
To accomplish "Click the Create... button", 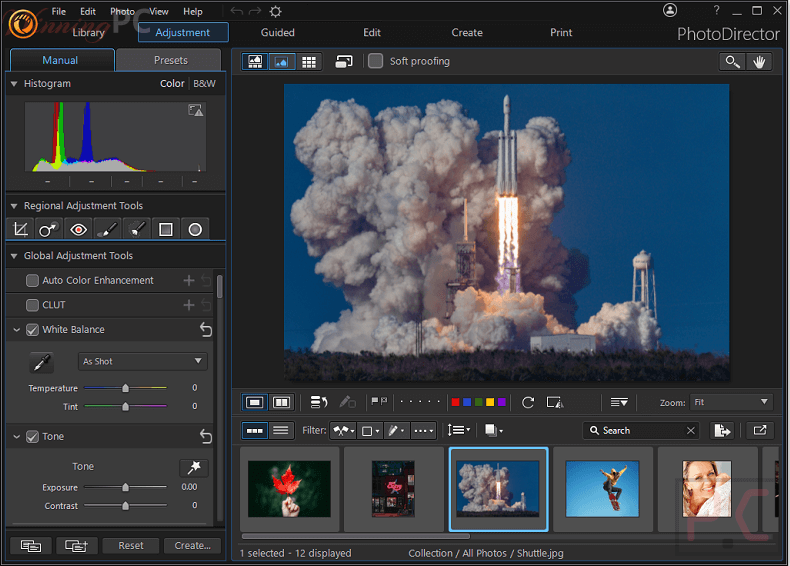I will pos(192,545).
